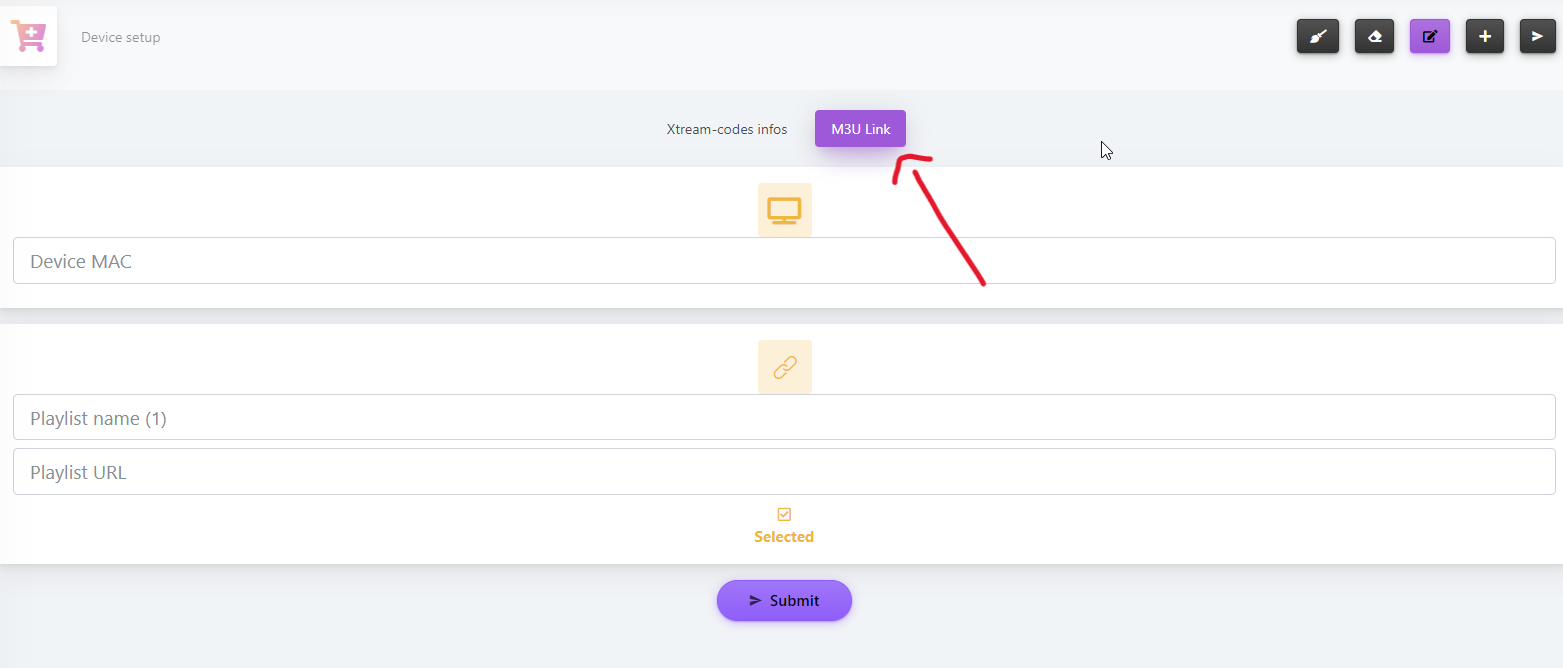Viewport: 1563px width, 668px height.
Task: Focus the Playlist URL field
Action: [x=784, y=471]
